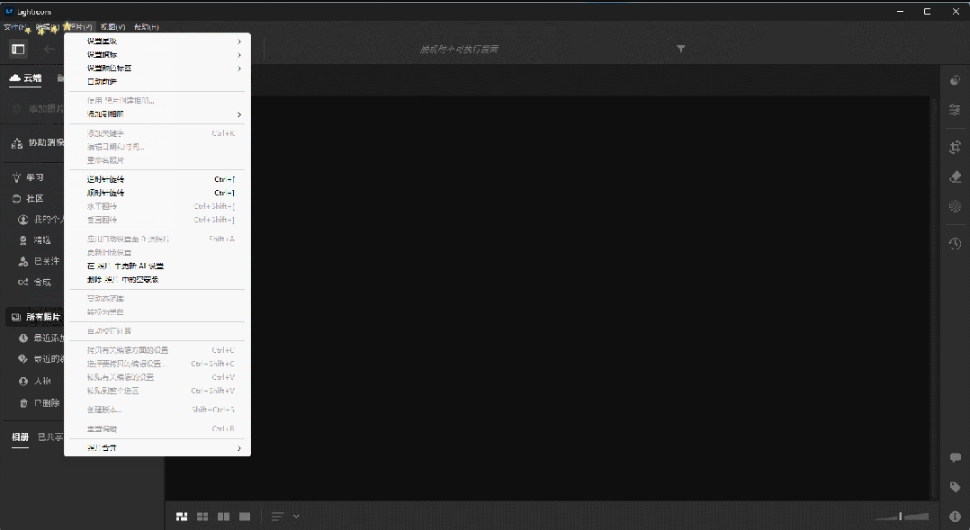Switch to the 已共享 (Shared) tab

click(x=50, y=437)
